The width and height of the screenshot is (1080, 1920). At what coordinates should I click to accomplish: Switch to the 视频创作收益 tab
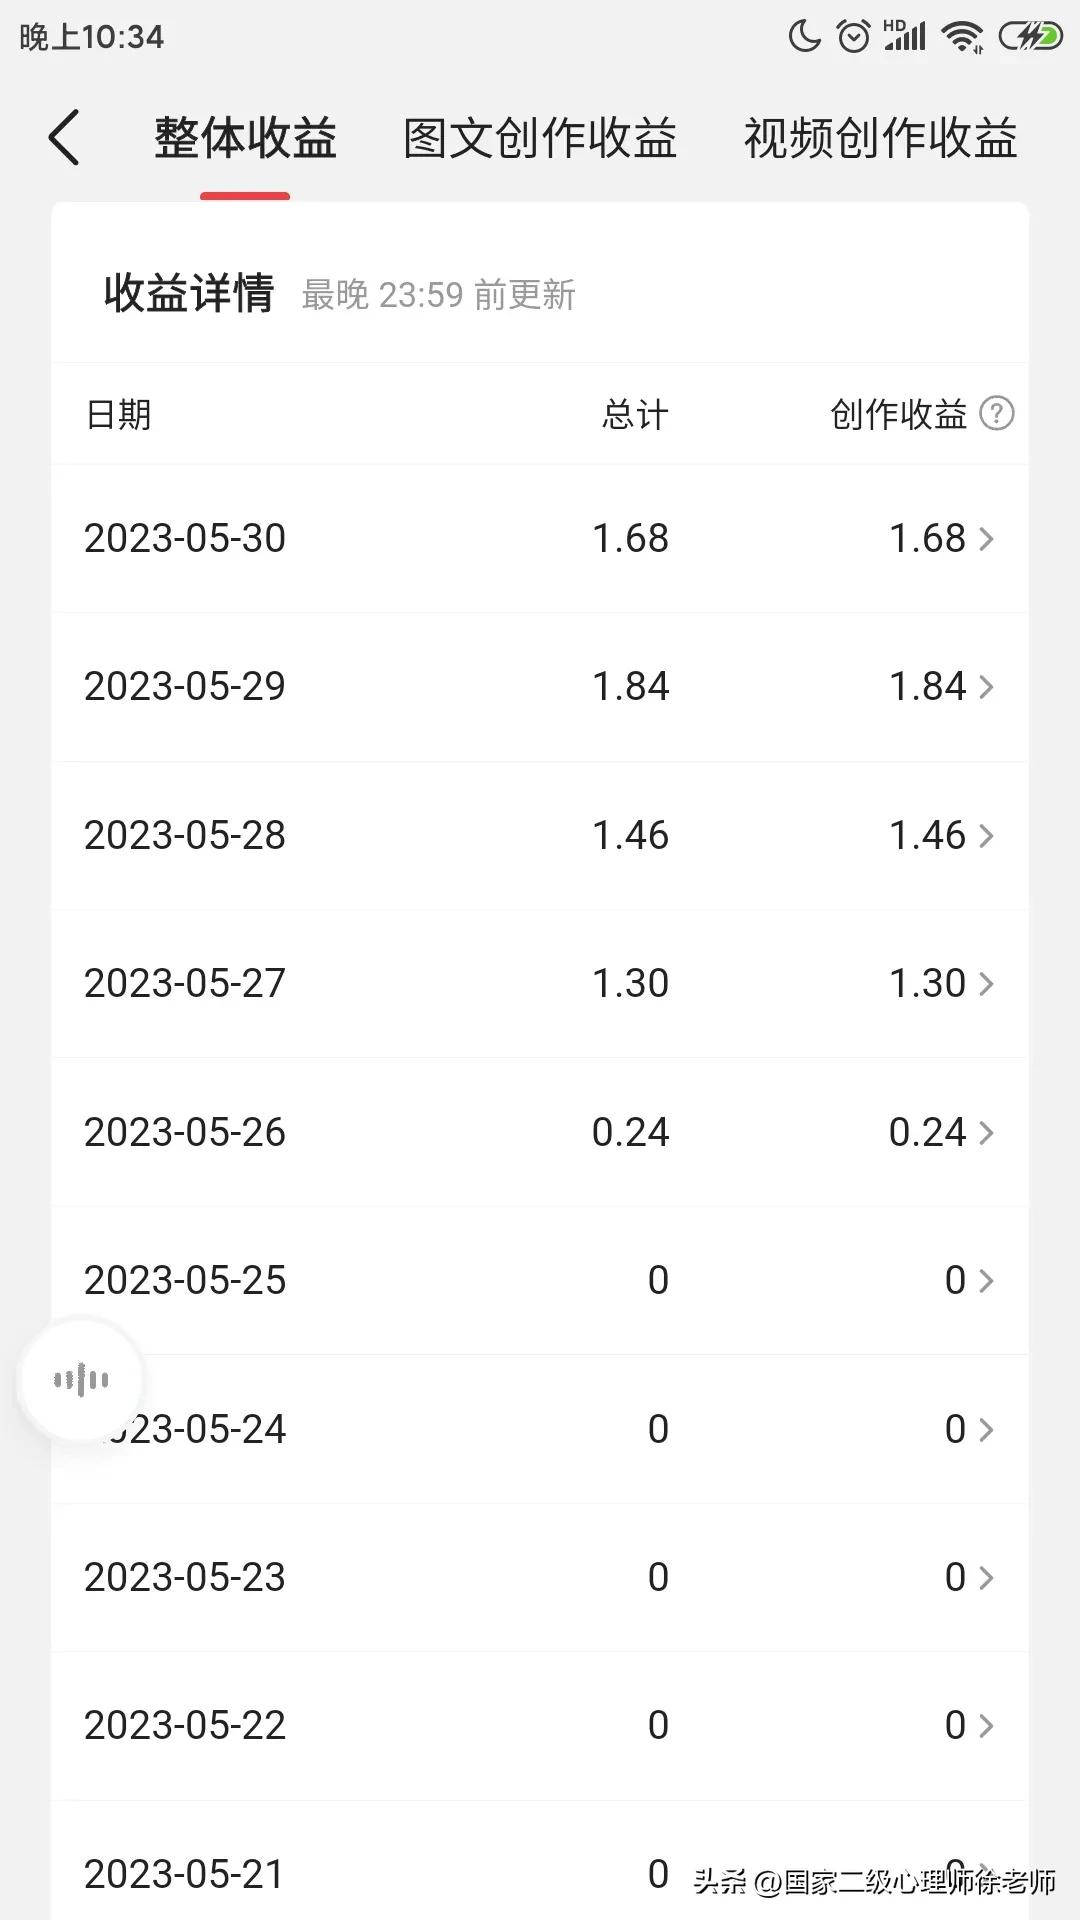[880, 138]
